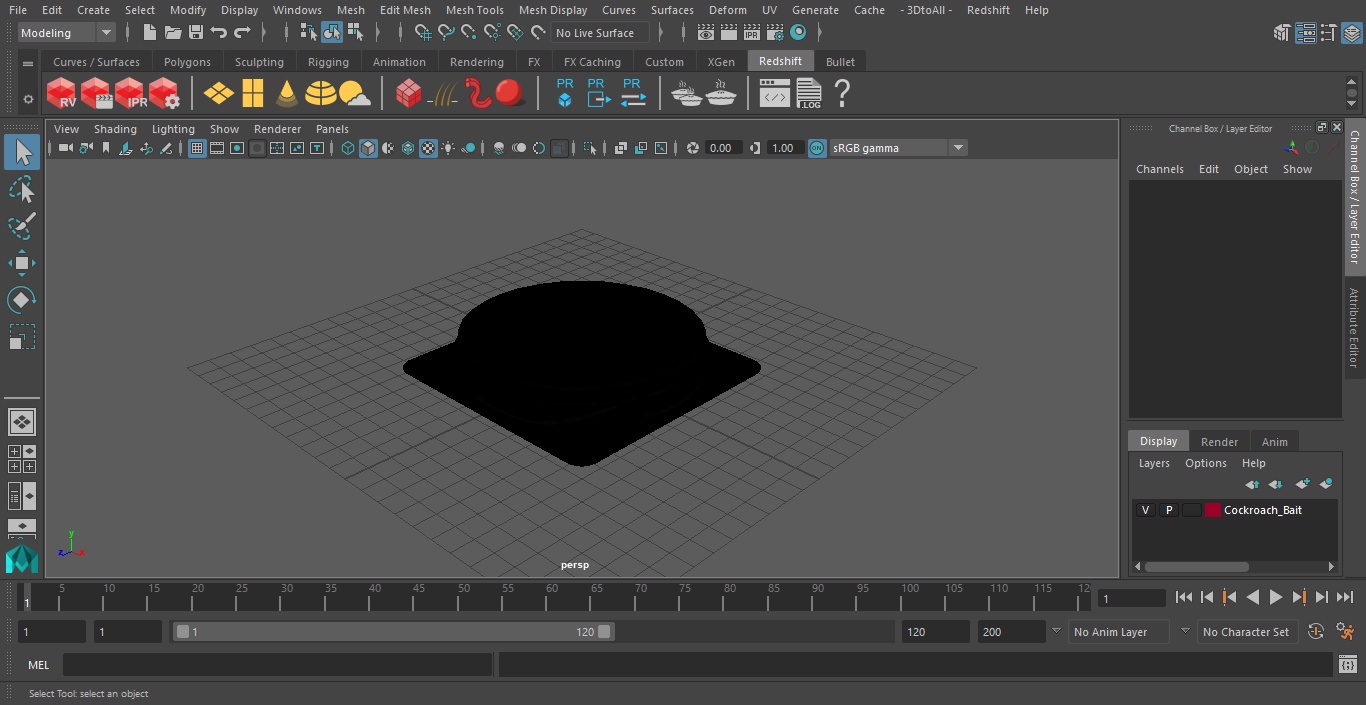
Task: Open playback range dropdown arrow near 200
Action: click(1056, 632)
